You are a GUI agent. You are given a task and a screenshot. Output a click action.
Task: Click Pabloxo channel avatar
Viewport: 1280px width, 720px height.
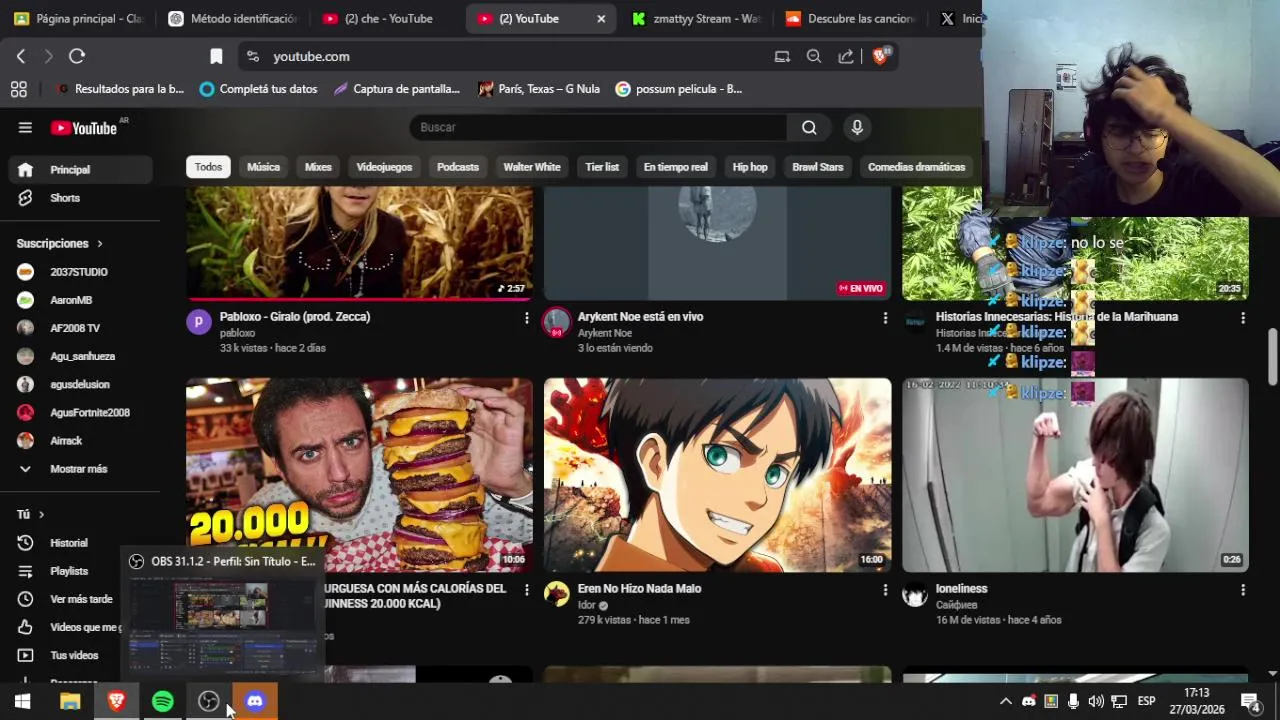(x=198, y=321)
